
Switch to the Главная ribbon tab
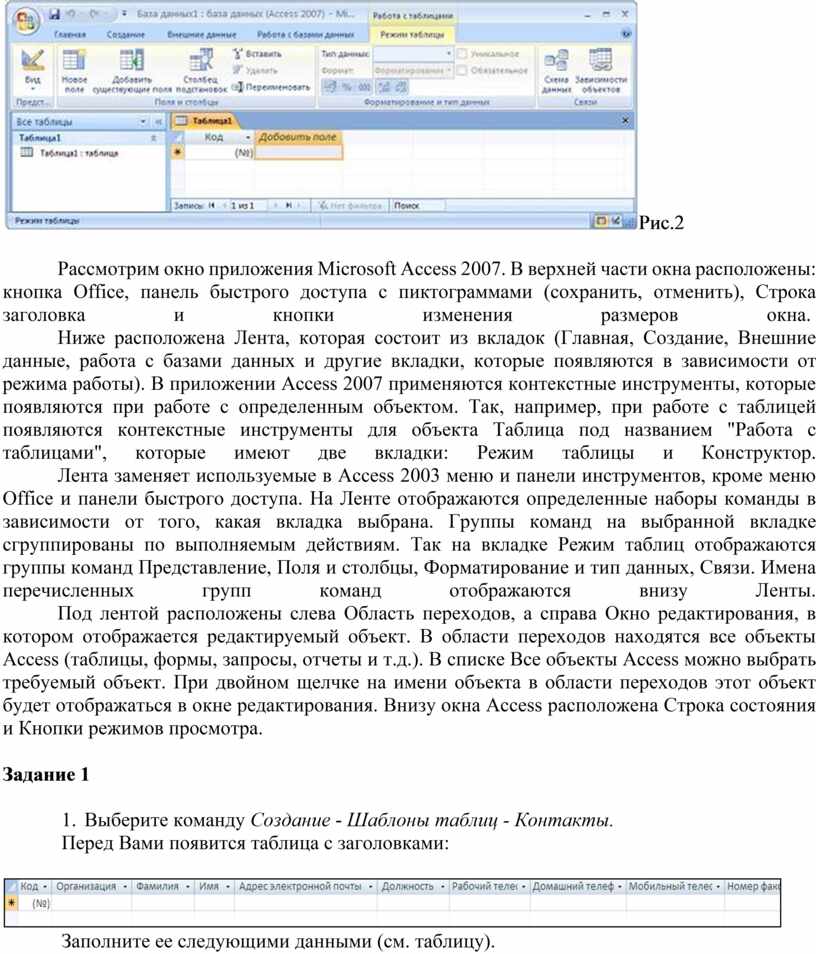pos(69,35)
